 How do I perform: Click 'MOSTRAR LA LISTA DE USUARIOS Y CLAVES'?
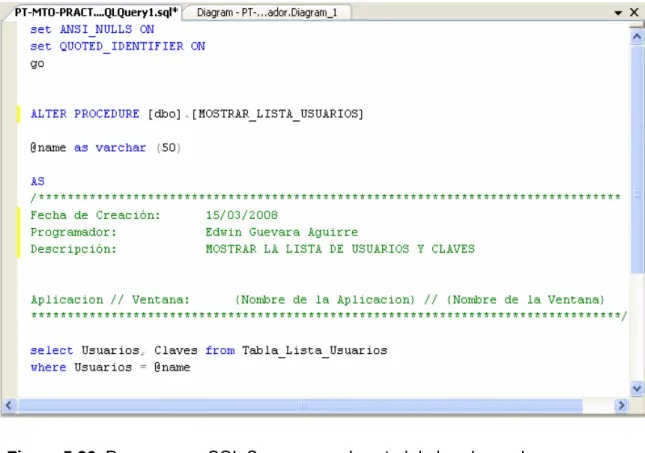point(340,249)
